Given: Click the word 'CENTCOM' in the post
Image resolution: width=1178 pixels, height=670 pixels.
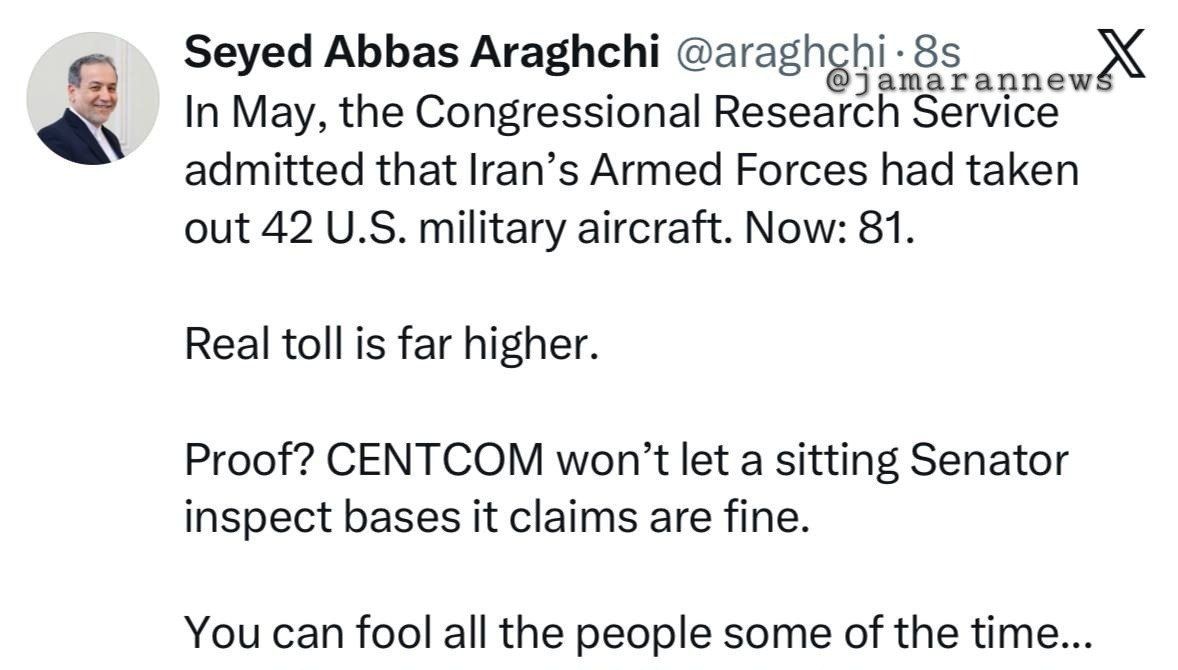Looking at the screenshot, I should tap(435, 460).
